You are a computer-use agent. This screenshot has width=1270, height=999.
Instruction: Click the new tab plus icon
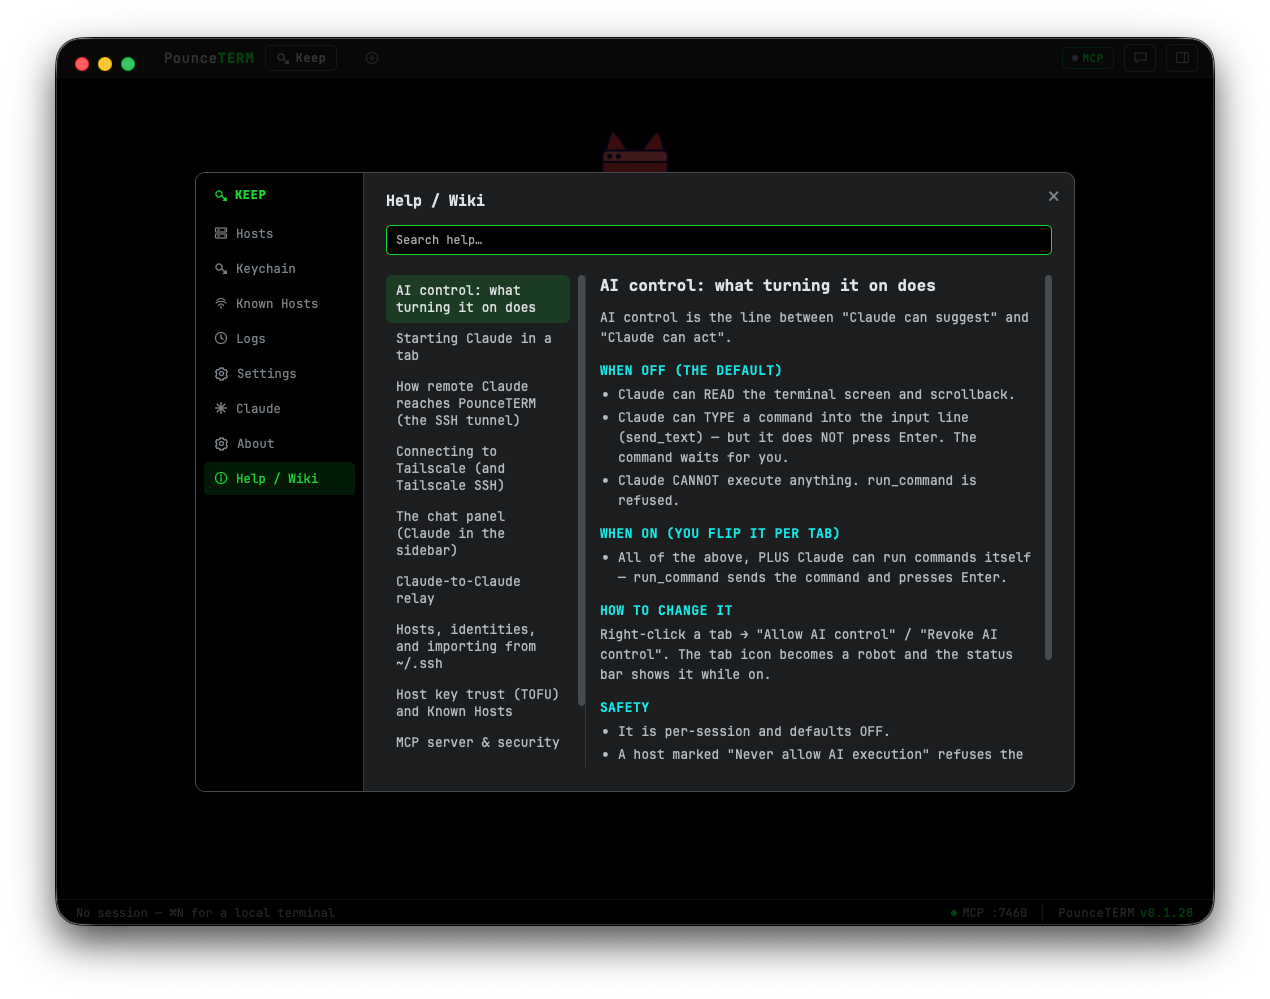click(372, 58)
